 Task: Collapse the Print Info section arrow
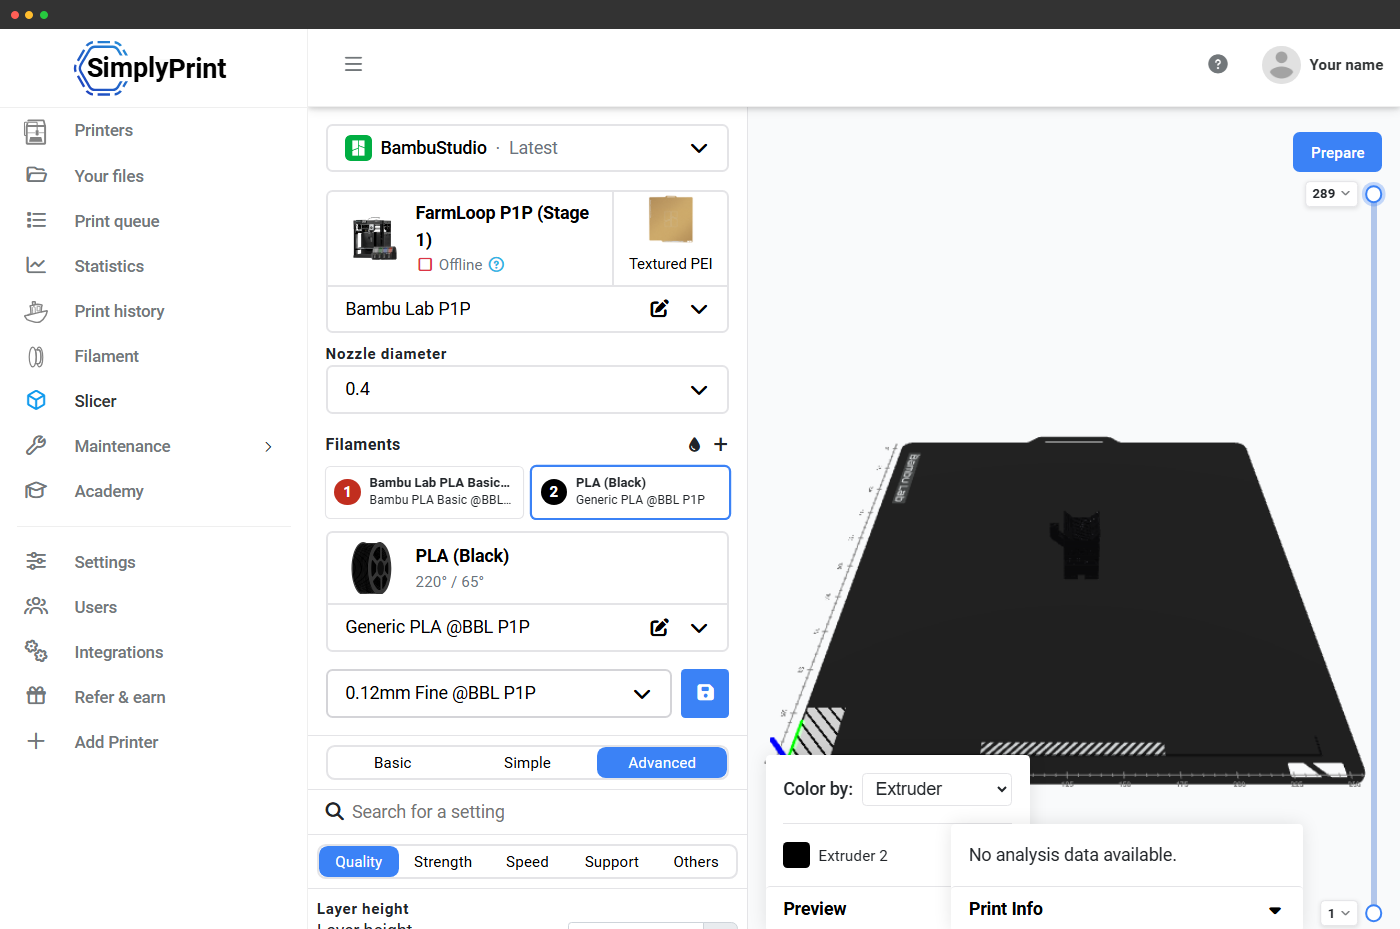[1275, 910]
